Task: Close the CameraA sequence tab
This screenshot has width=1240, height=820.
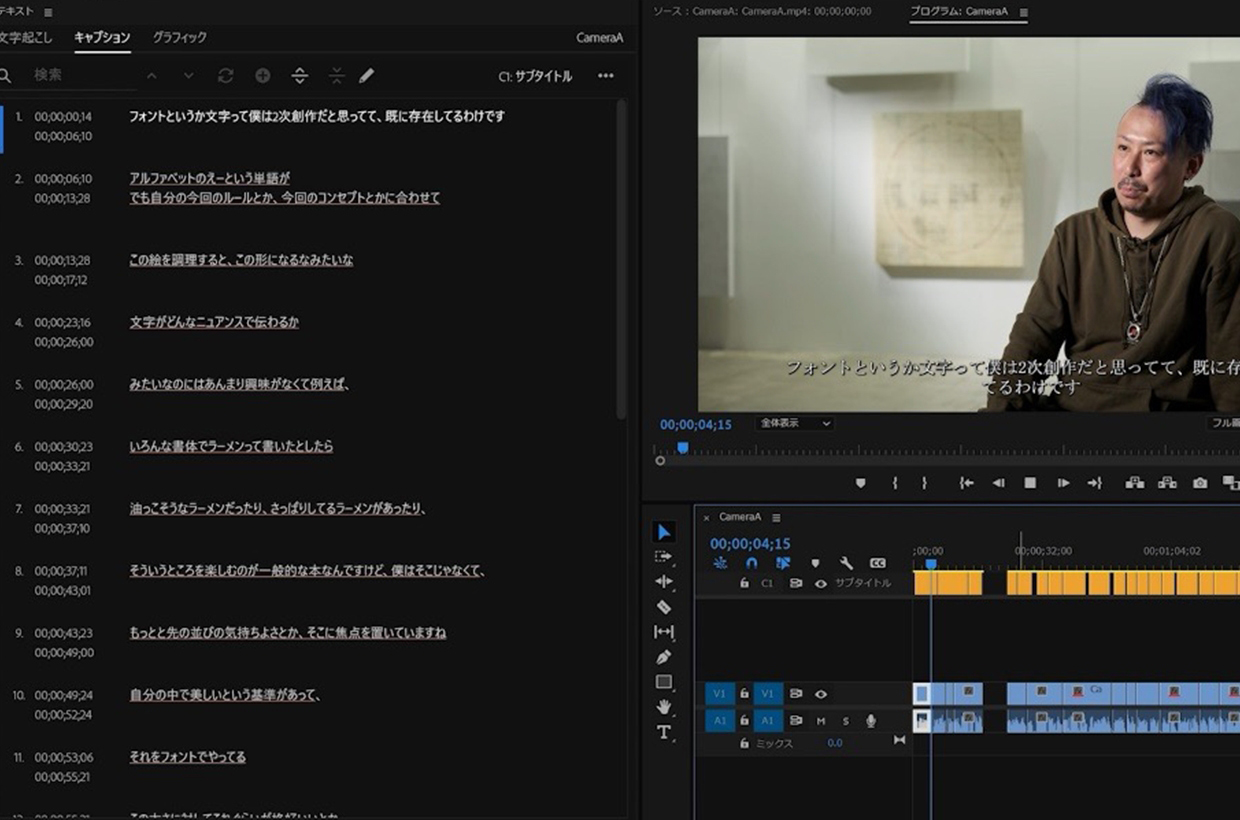Action: pyautogui.click(x=706, y=517)
